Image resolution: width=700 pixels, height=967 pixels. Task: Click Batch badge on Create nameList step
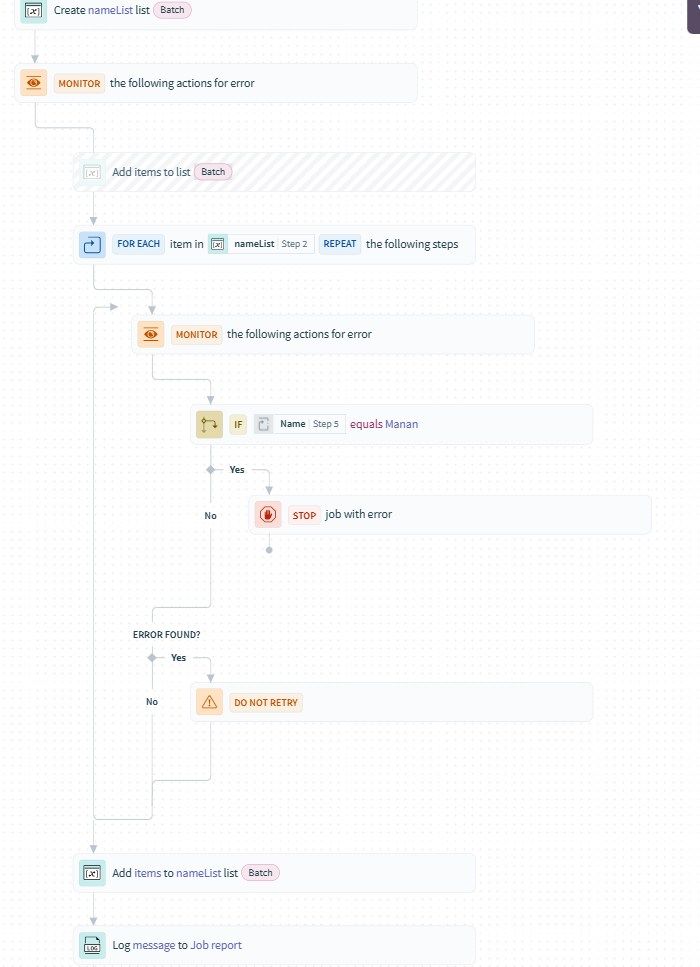[x=172, y=10]
